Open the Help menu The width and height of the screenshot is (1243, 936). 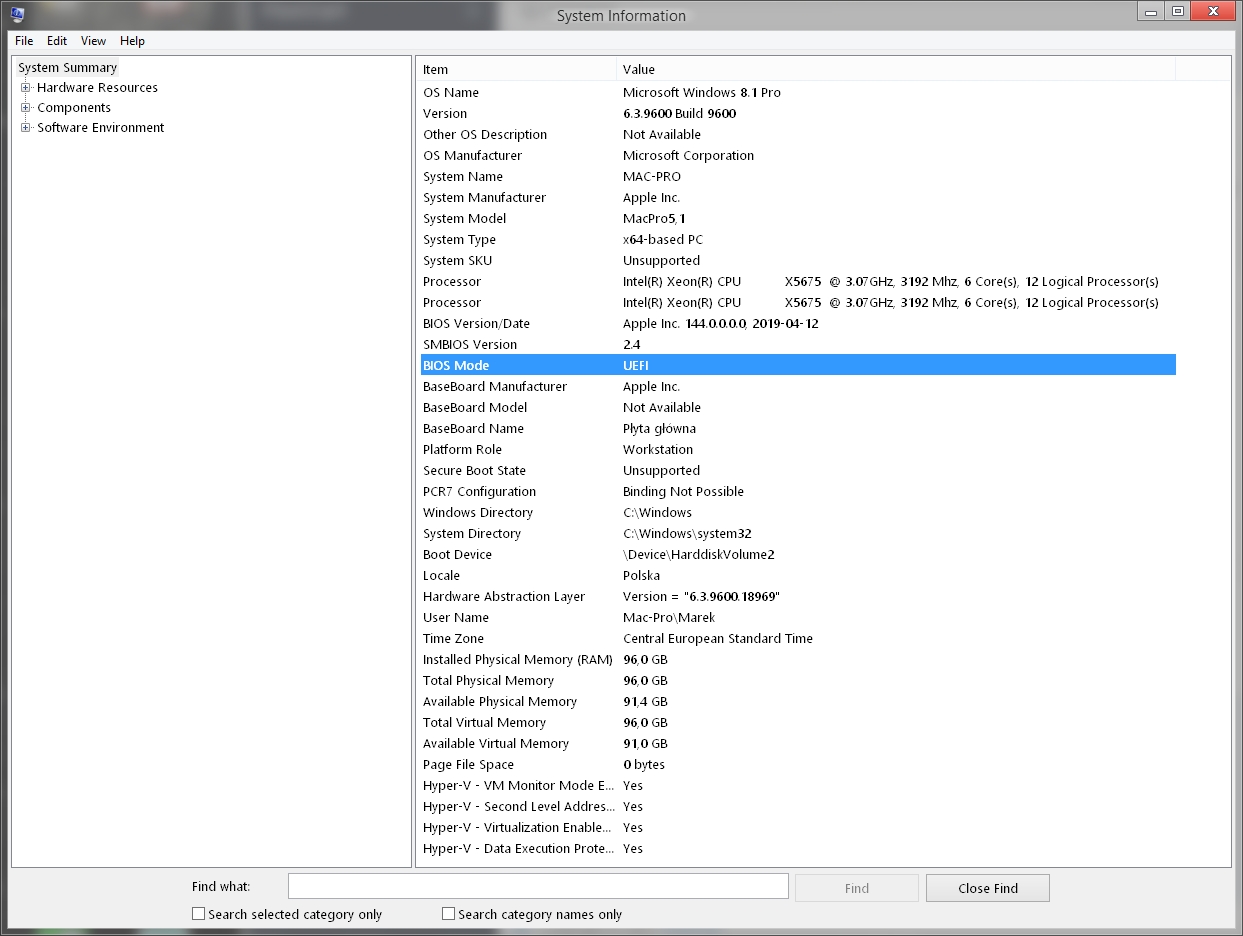point(132,41)
